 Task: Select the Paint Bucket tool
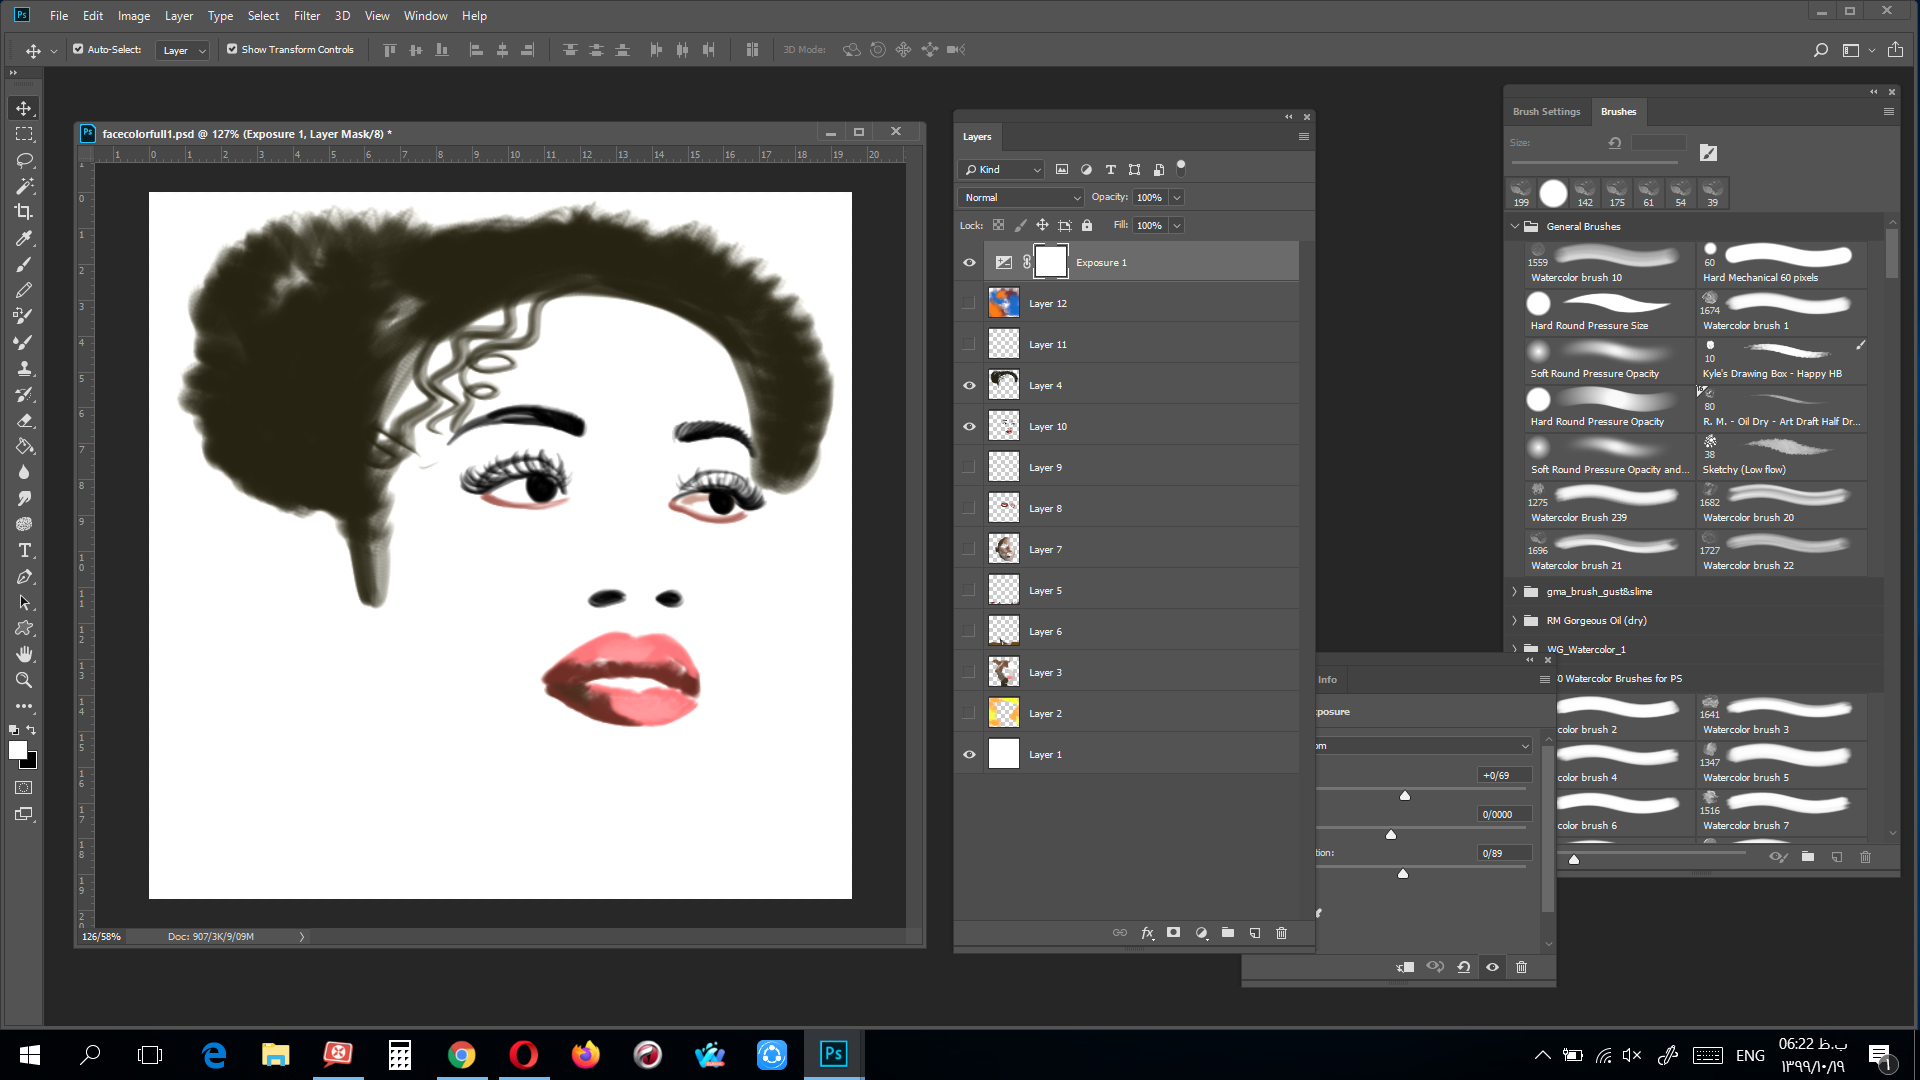tap(24, 446)
